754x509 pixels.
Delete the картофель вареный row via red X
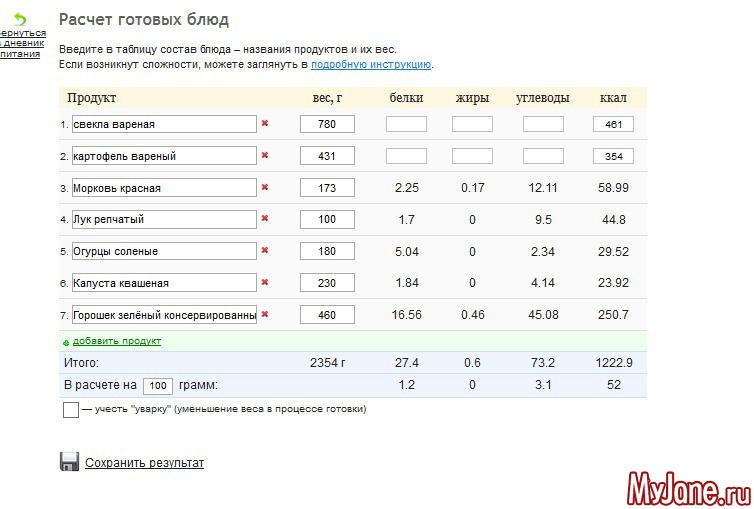coord(265,156)
